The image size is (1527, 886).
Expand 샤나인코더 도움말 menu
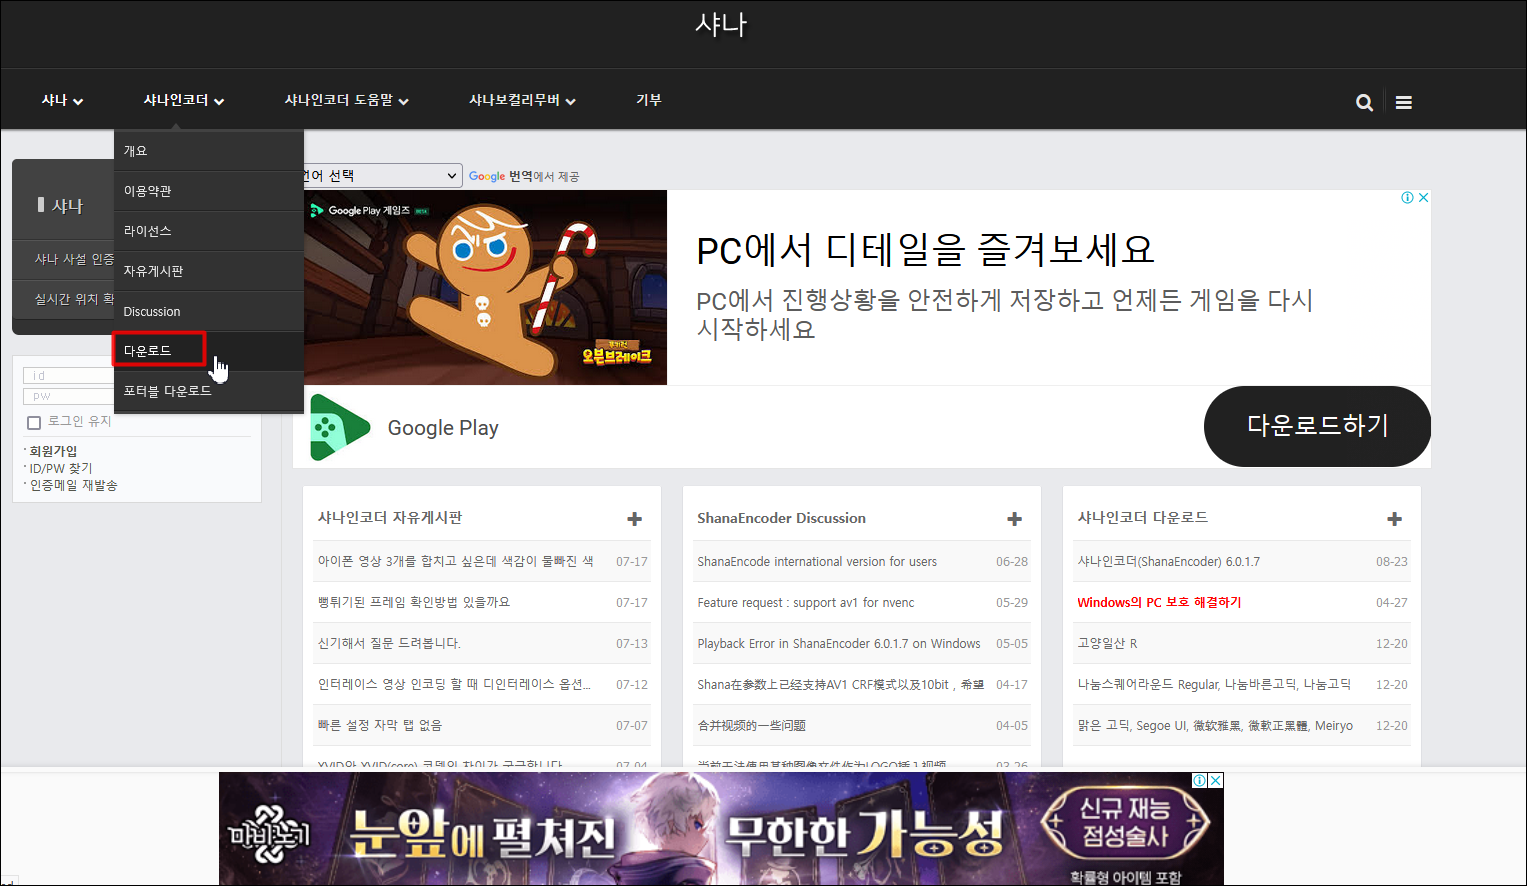pos(346,100)
